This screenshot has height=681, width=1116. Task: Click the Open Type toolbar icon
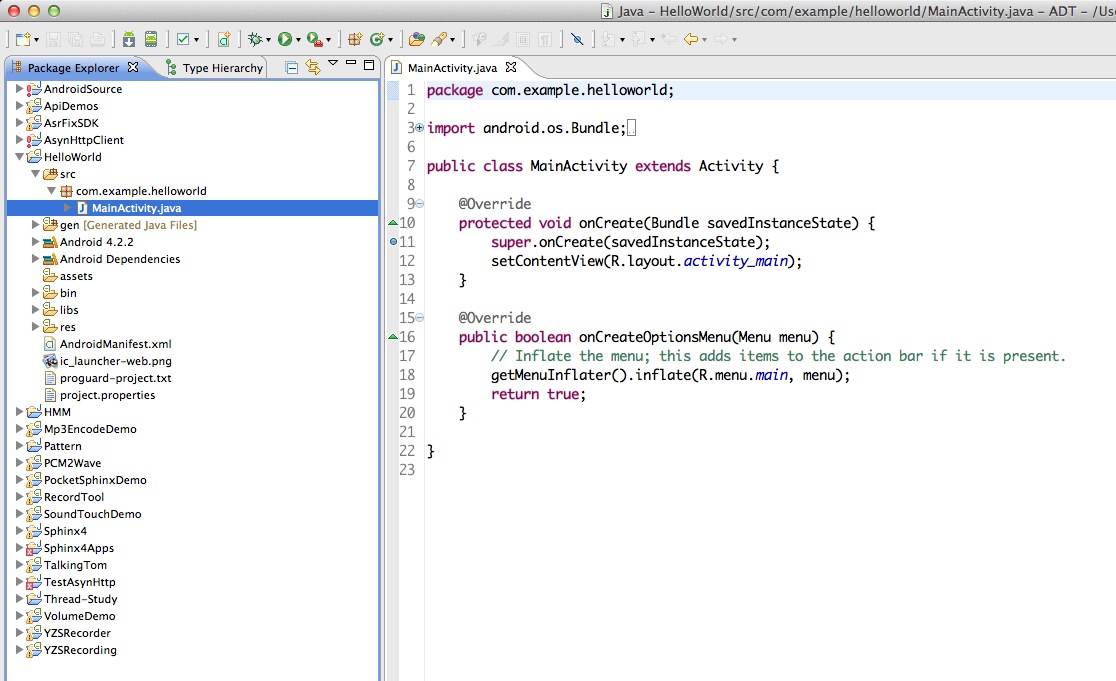(416, 39)
